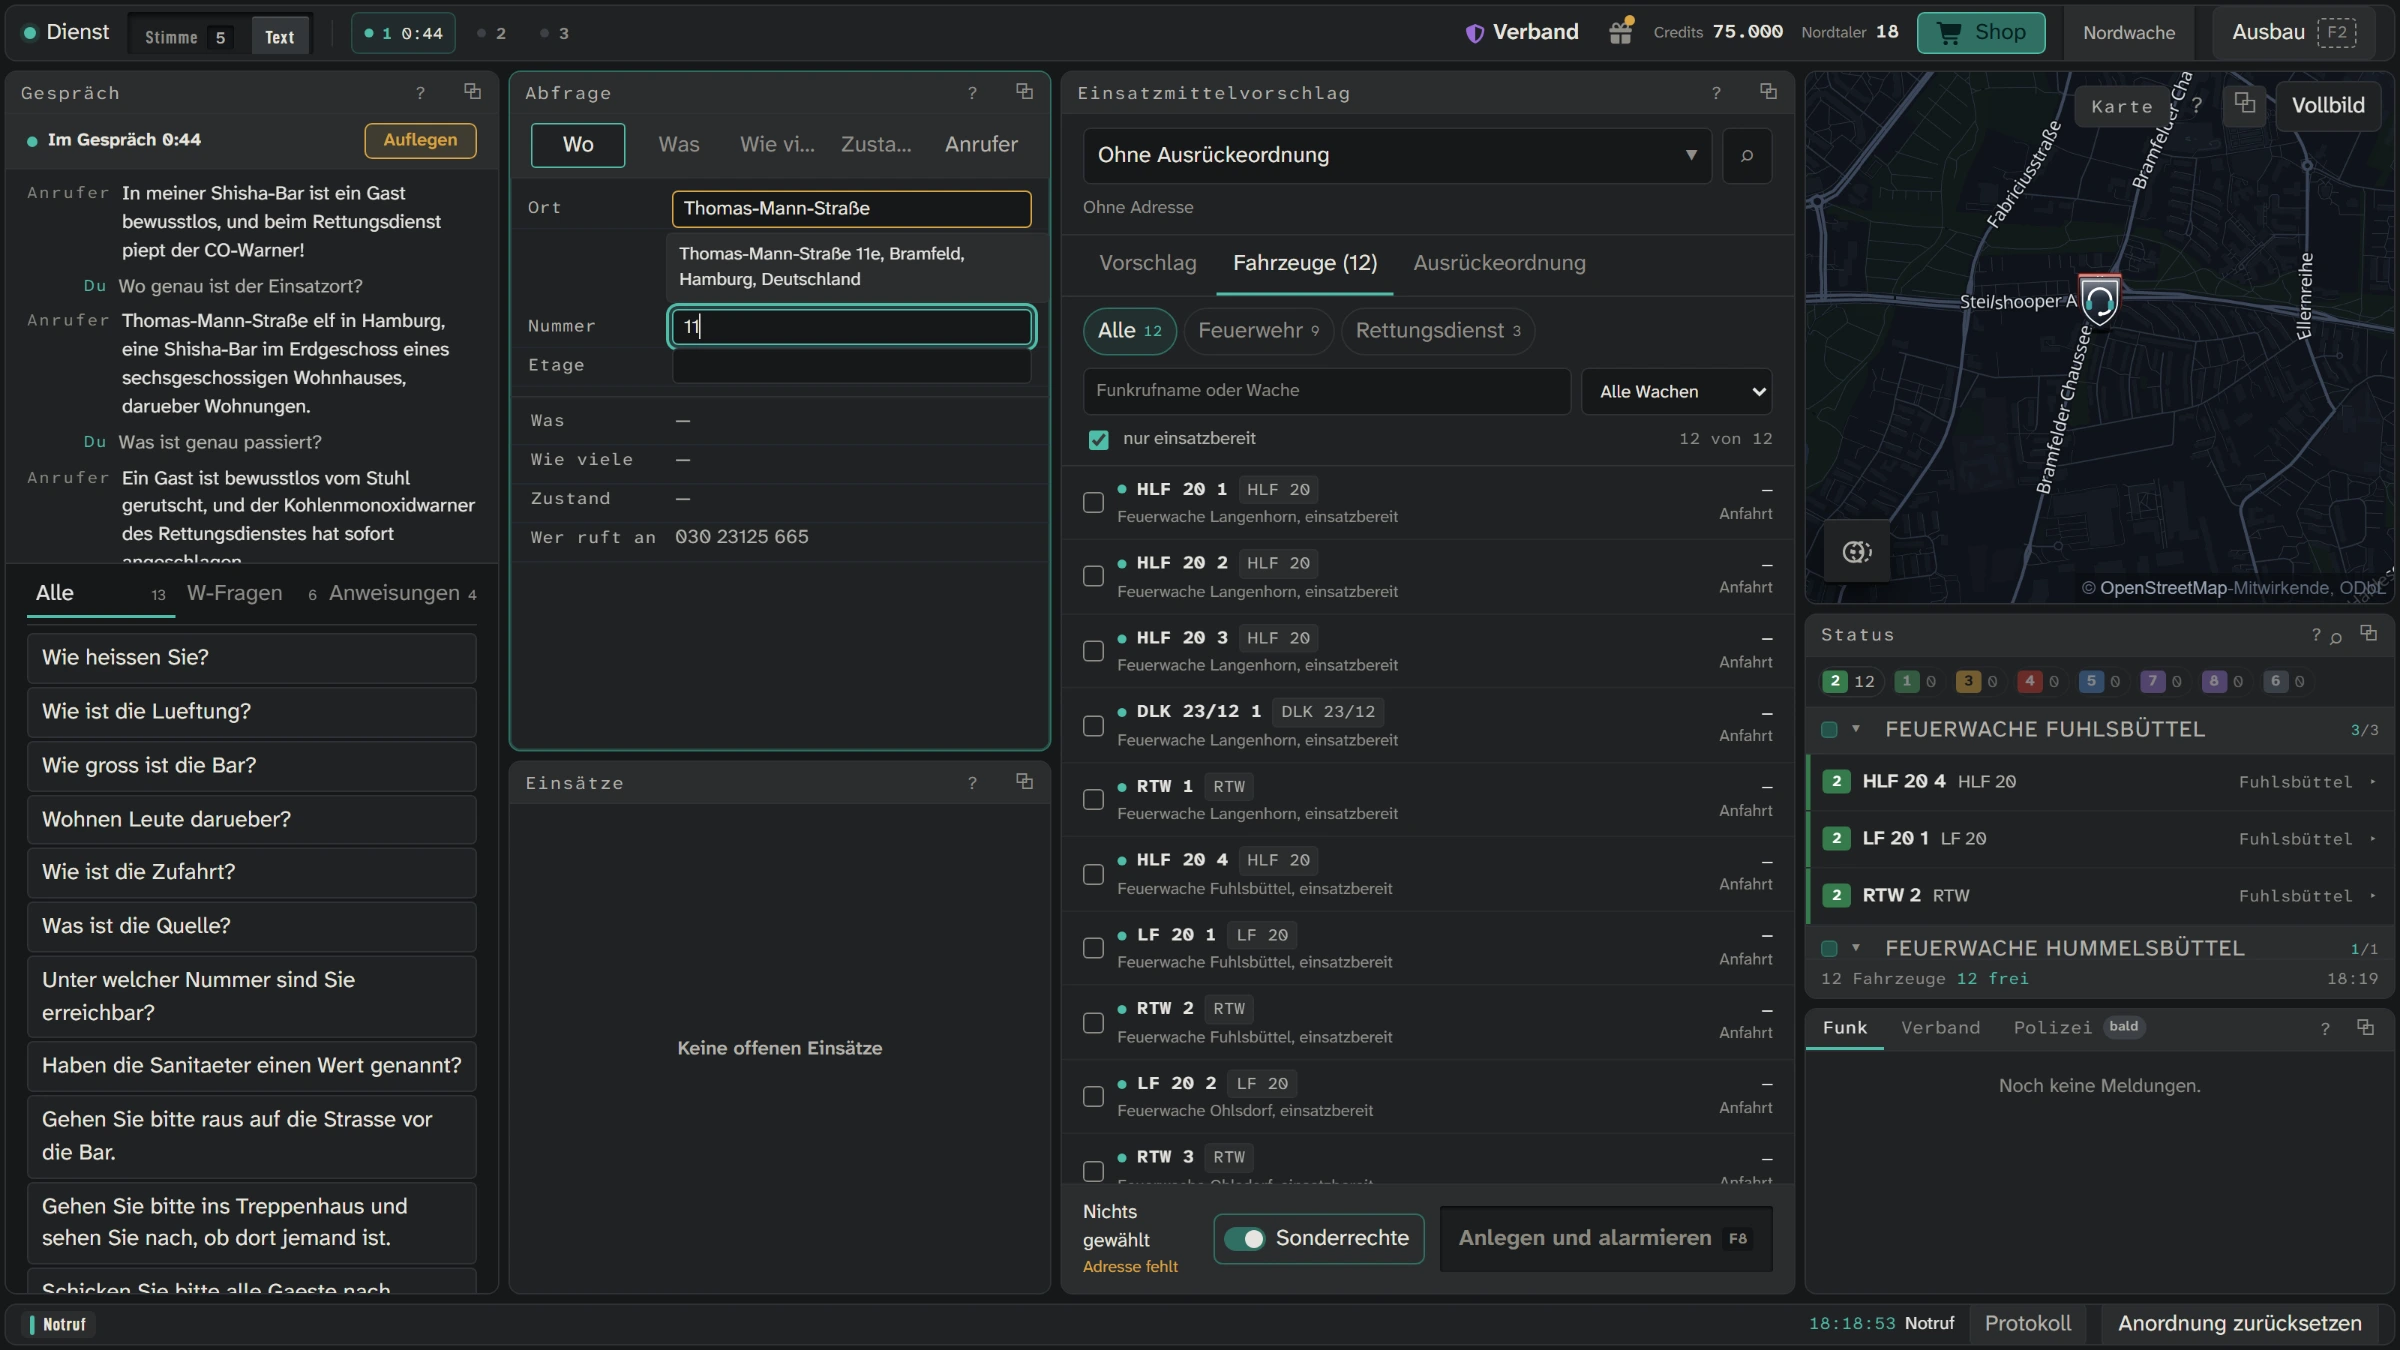The width and height of the screenshot is (2400, 1350).
Task: Collapse the Feuerwache Hummelsbüttel group
Action: [x=1856, y=947]
